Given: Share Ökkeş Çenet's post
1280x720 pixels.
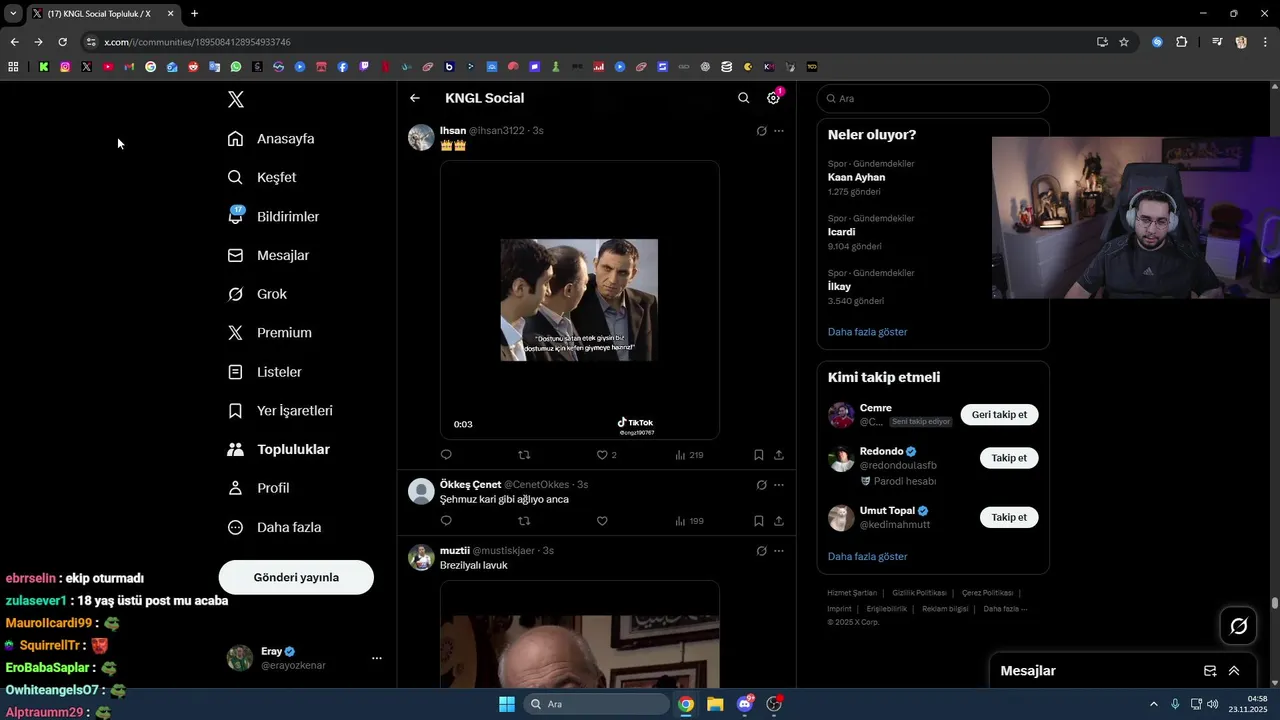Looking at the screenshot, I should pos(779,521).
